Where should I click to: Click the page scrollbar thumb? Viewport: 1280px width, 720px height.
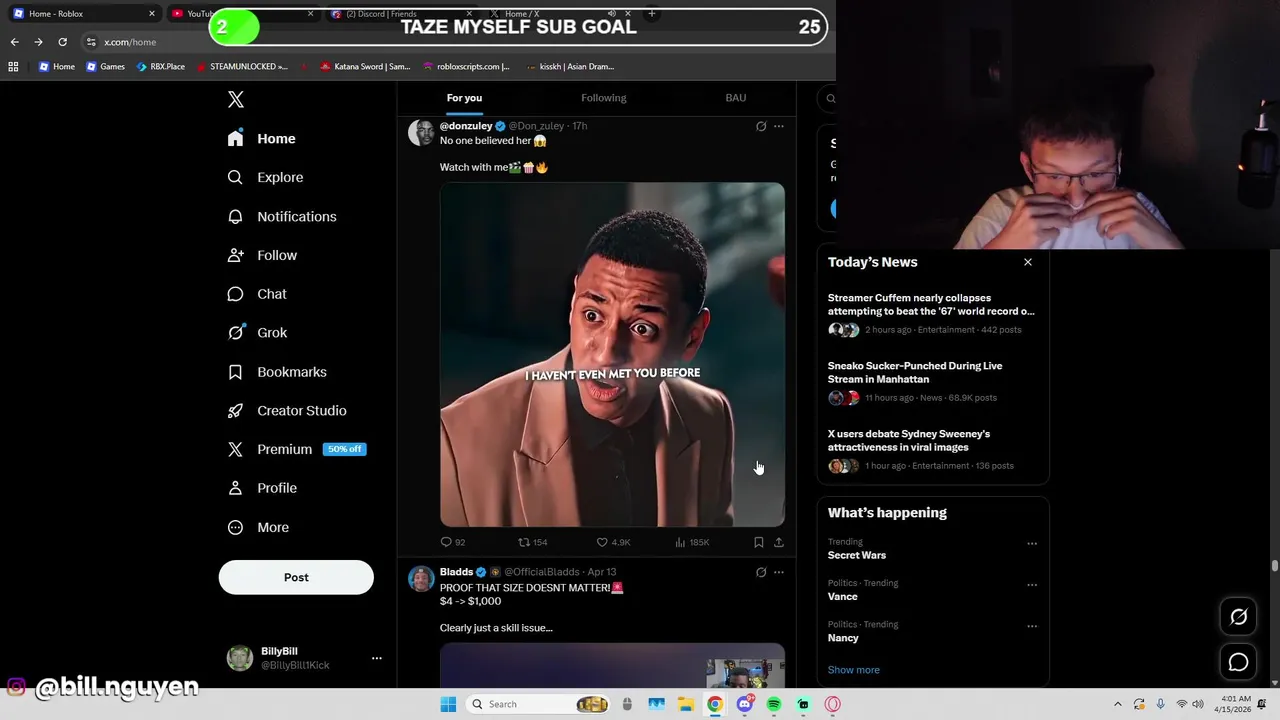click(1275, 566)
